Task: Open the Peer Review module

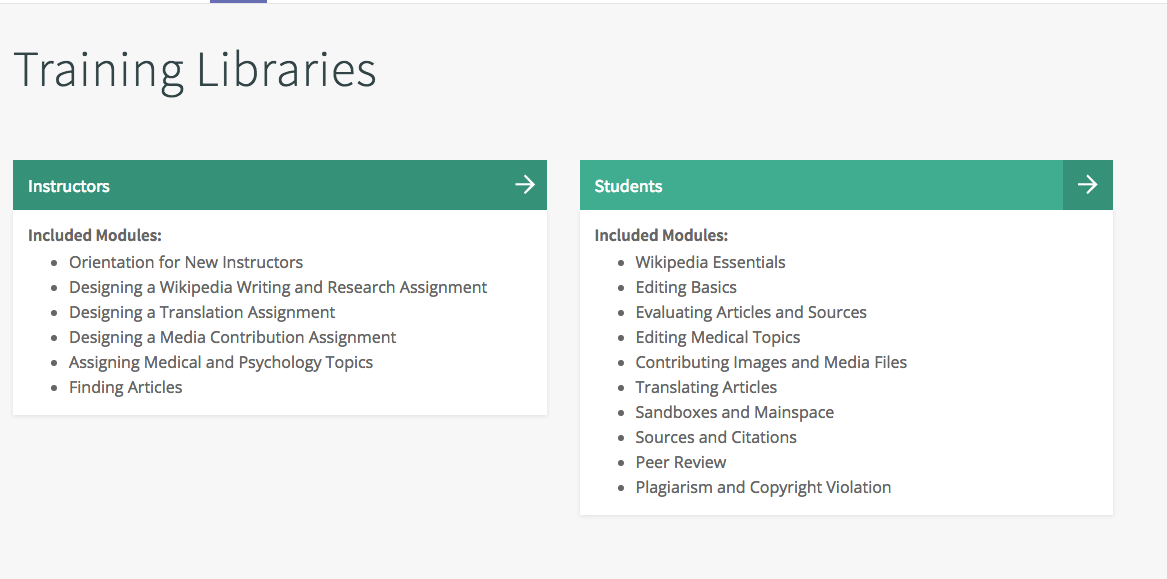Action: tap(681, 462)
